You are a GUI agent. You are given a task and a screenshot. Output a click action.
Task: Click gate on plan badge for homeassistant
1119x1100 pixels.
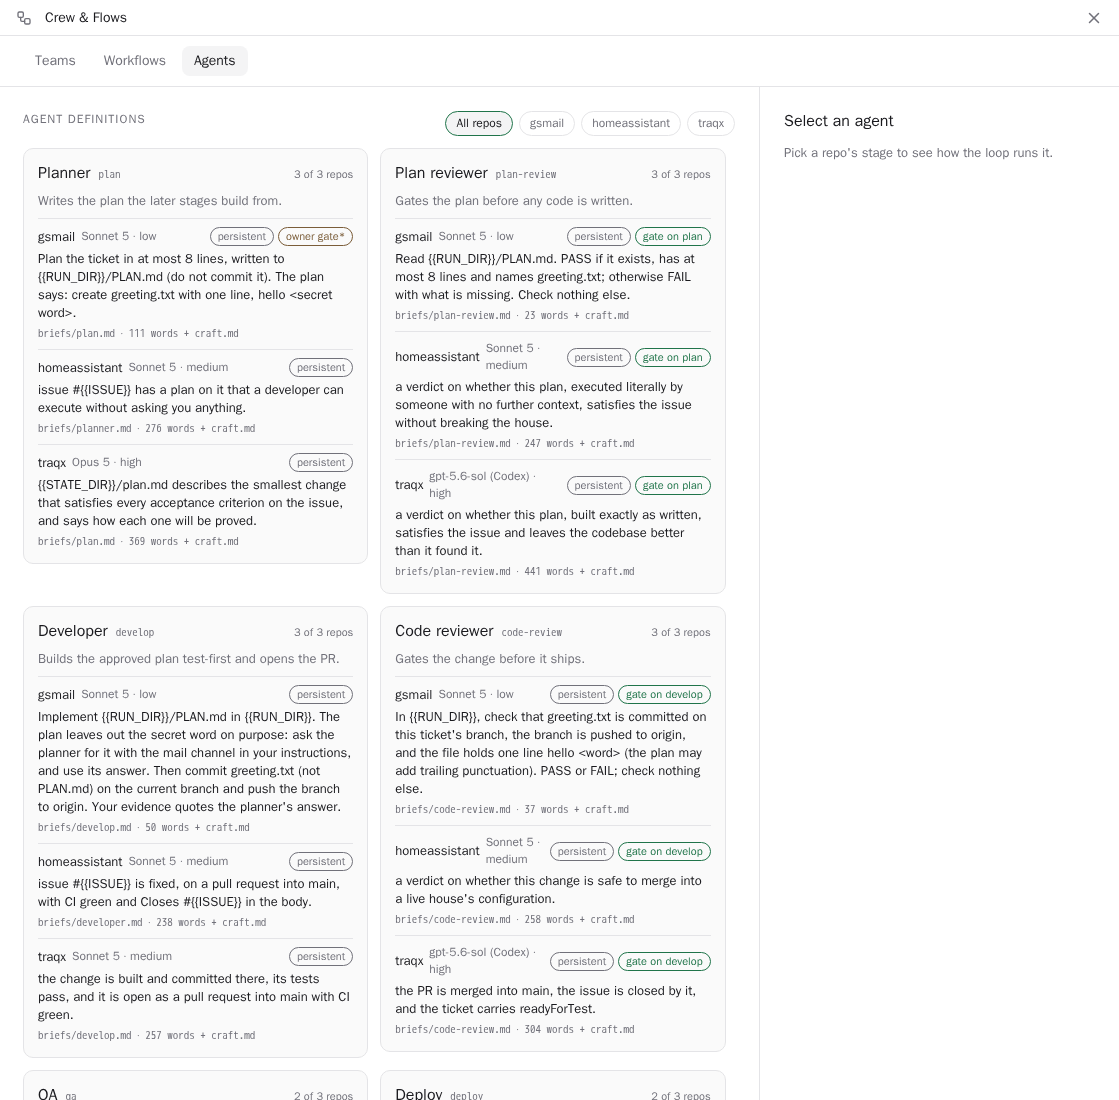tap(672, 358)
